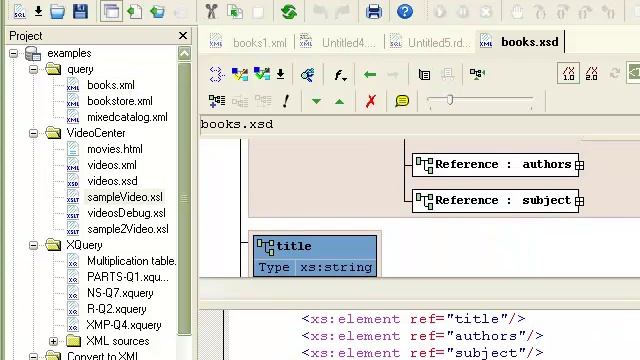
Task: Select the title element box in diagram
Action: pos(315,256)
